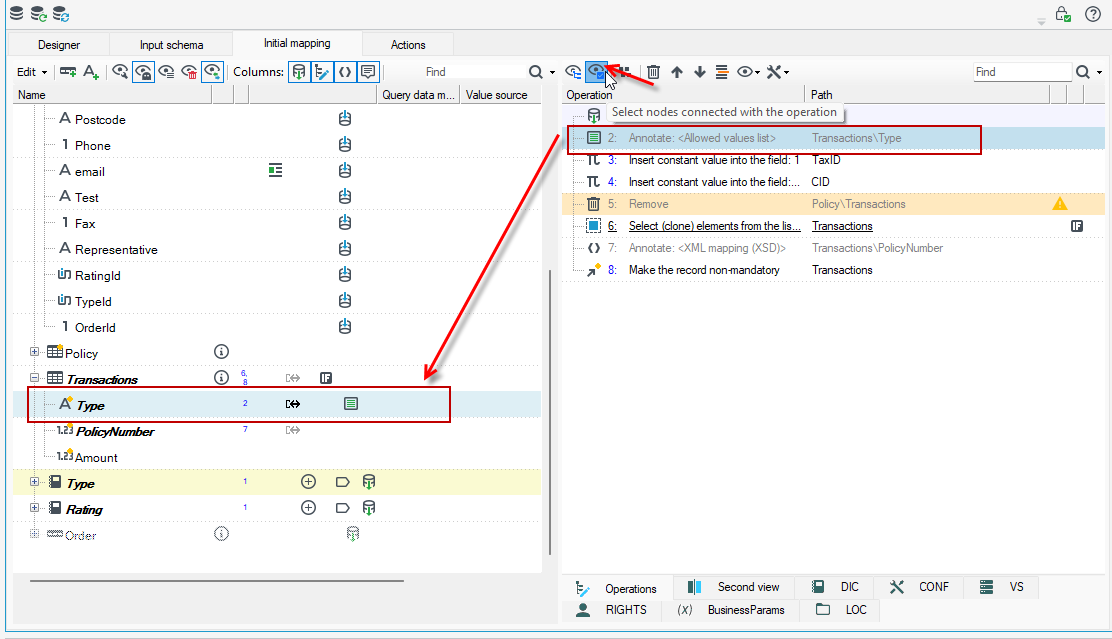The height and width of the screenshot is (639, 1112).
Task: Move the operation up with the up arrow
Action: coord(677,72)
